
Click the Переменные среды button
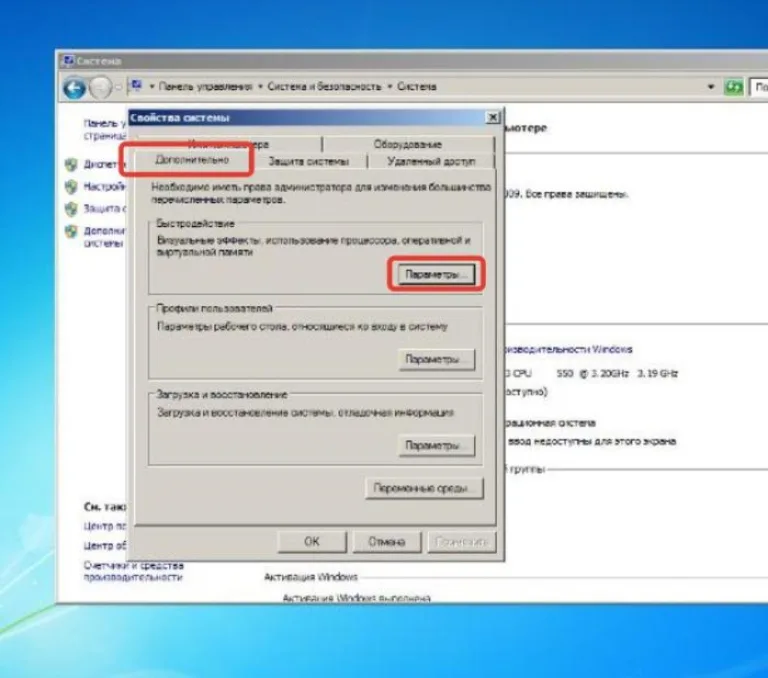(424, 488)
